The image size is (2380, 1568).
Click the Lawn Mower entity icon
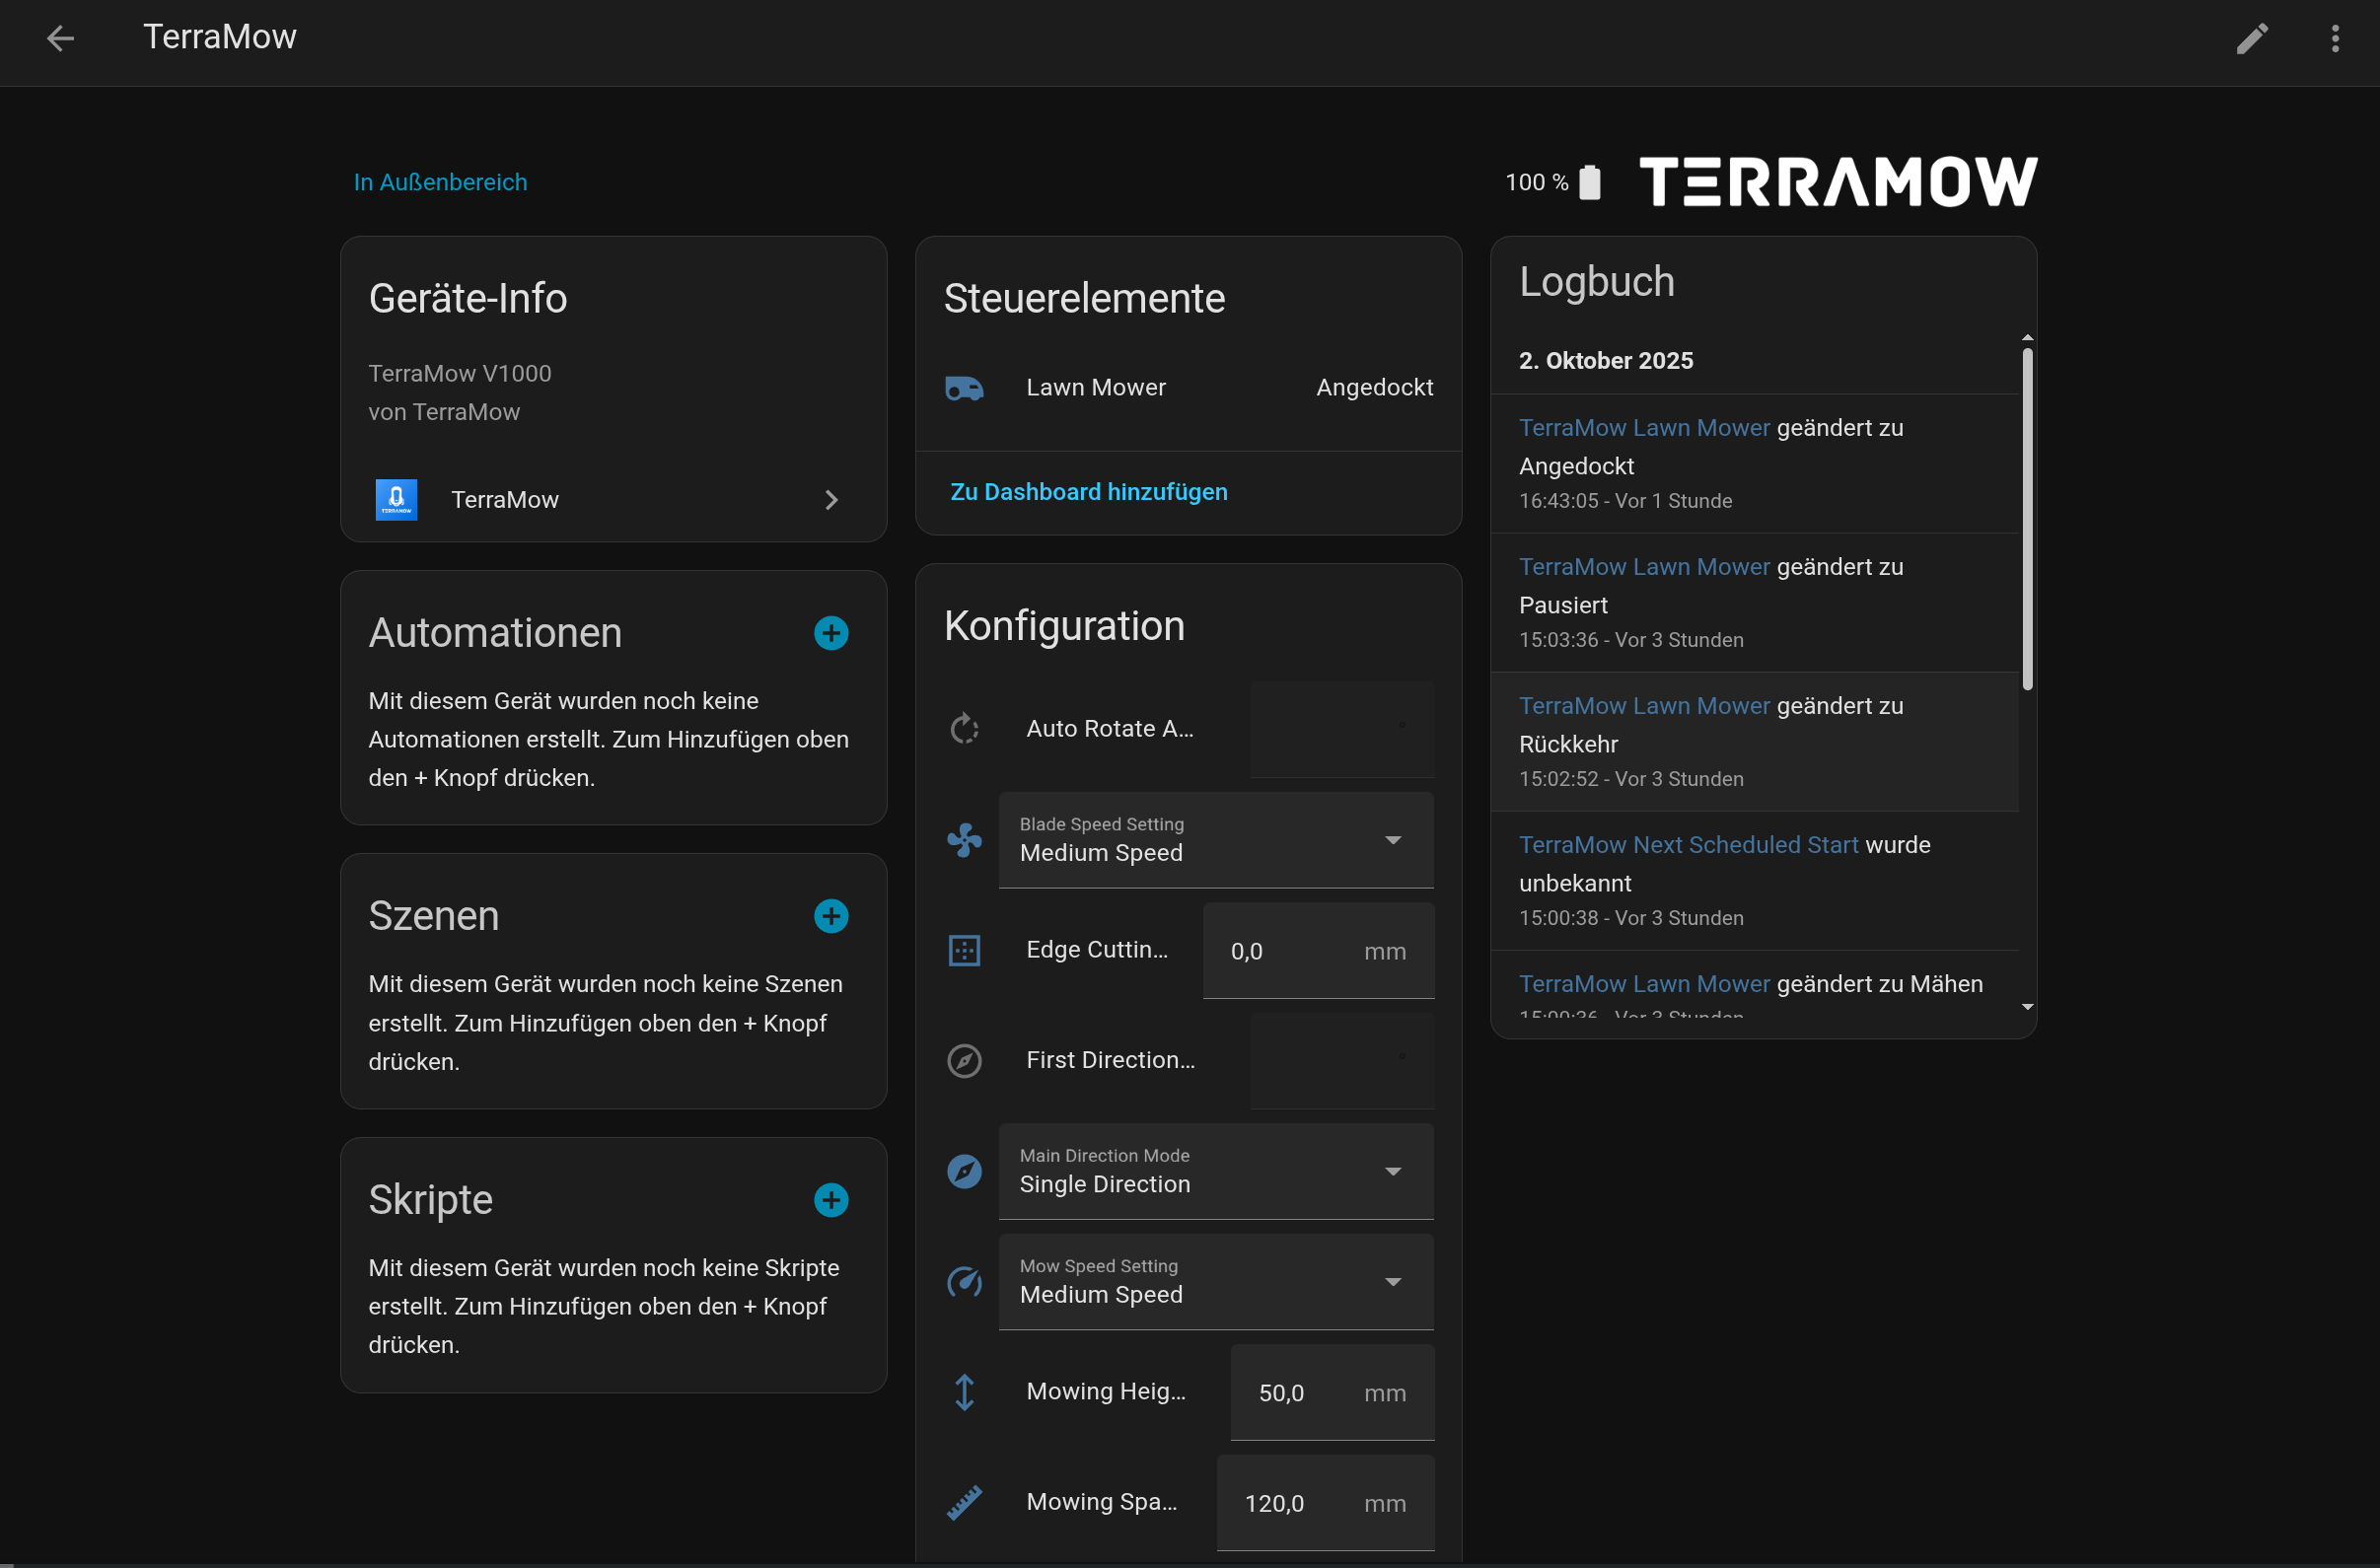964,388
